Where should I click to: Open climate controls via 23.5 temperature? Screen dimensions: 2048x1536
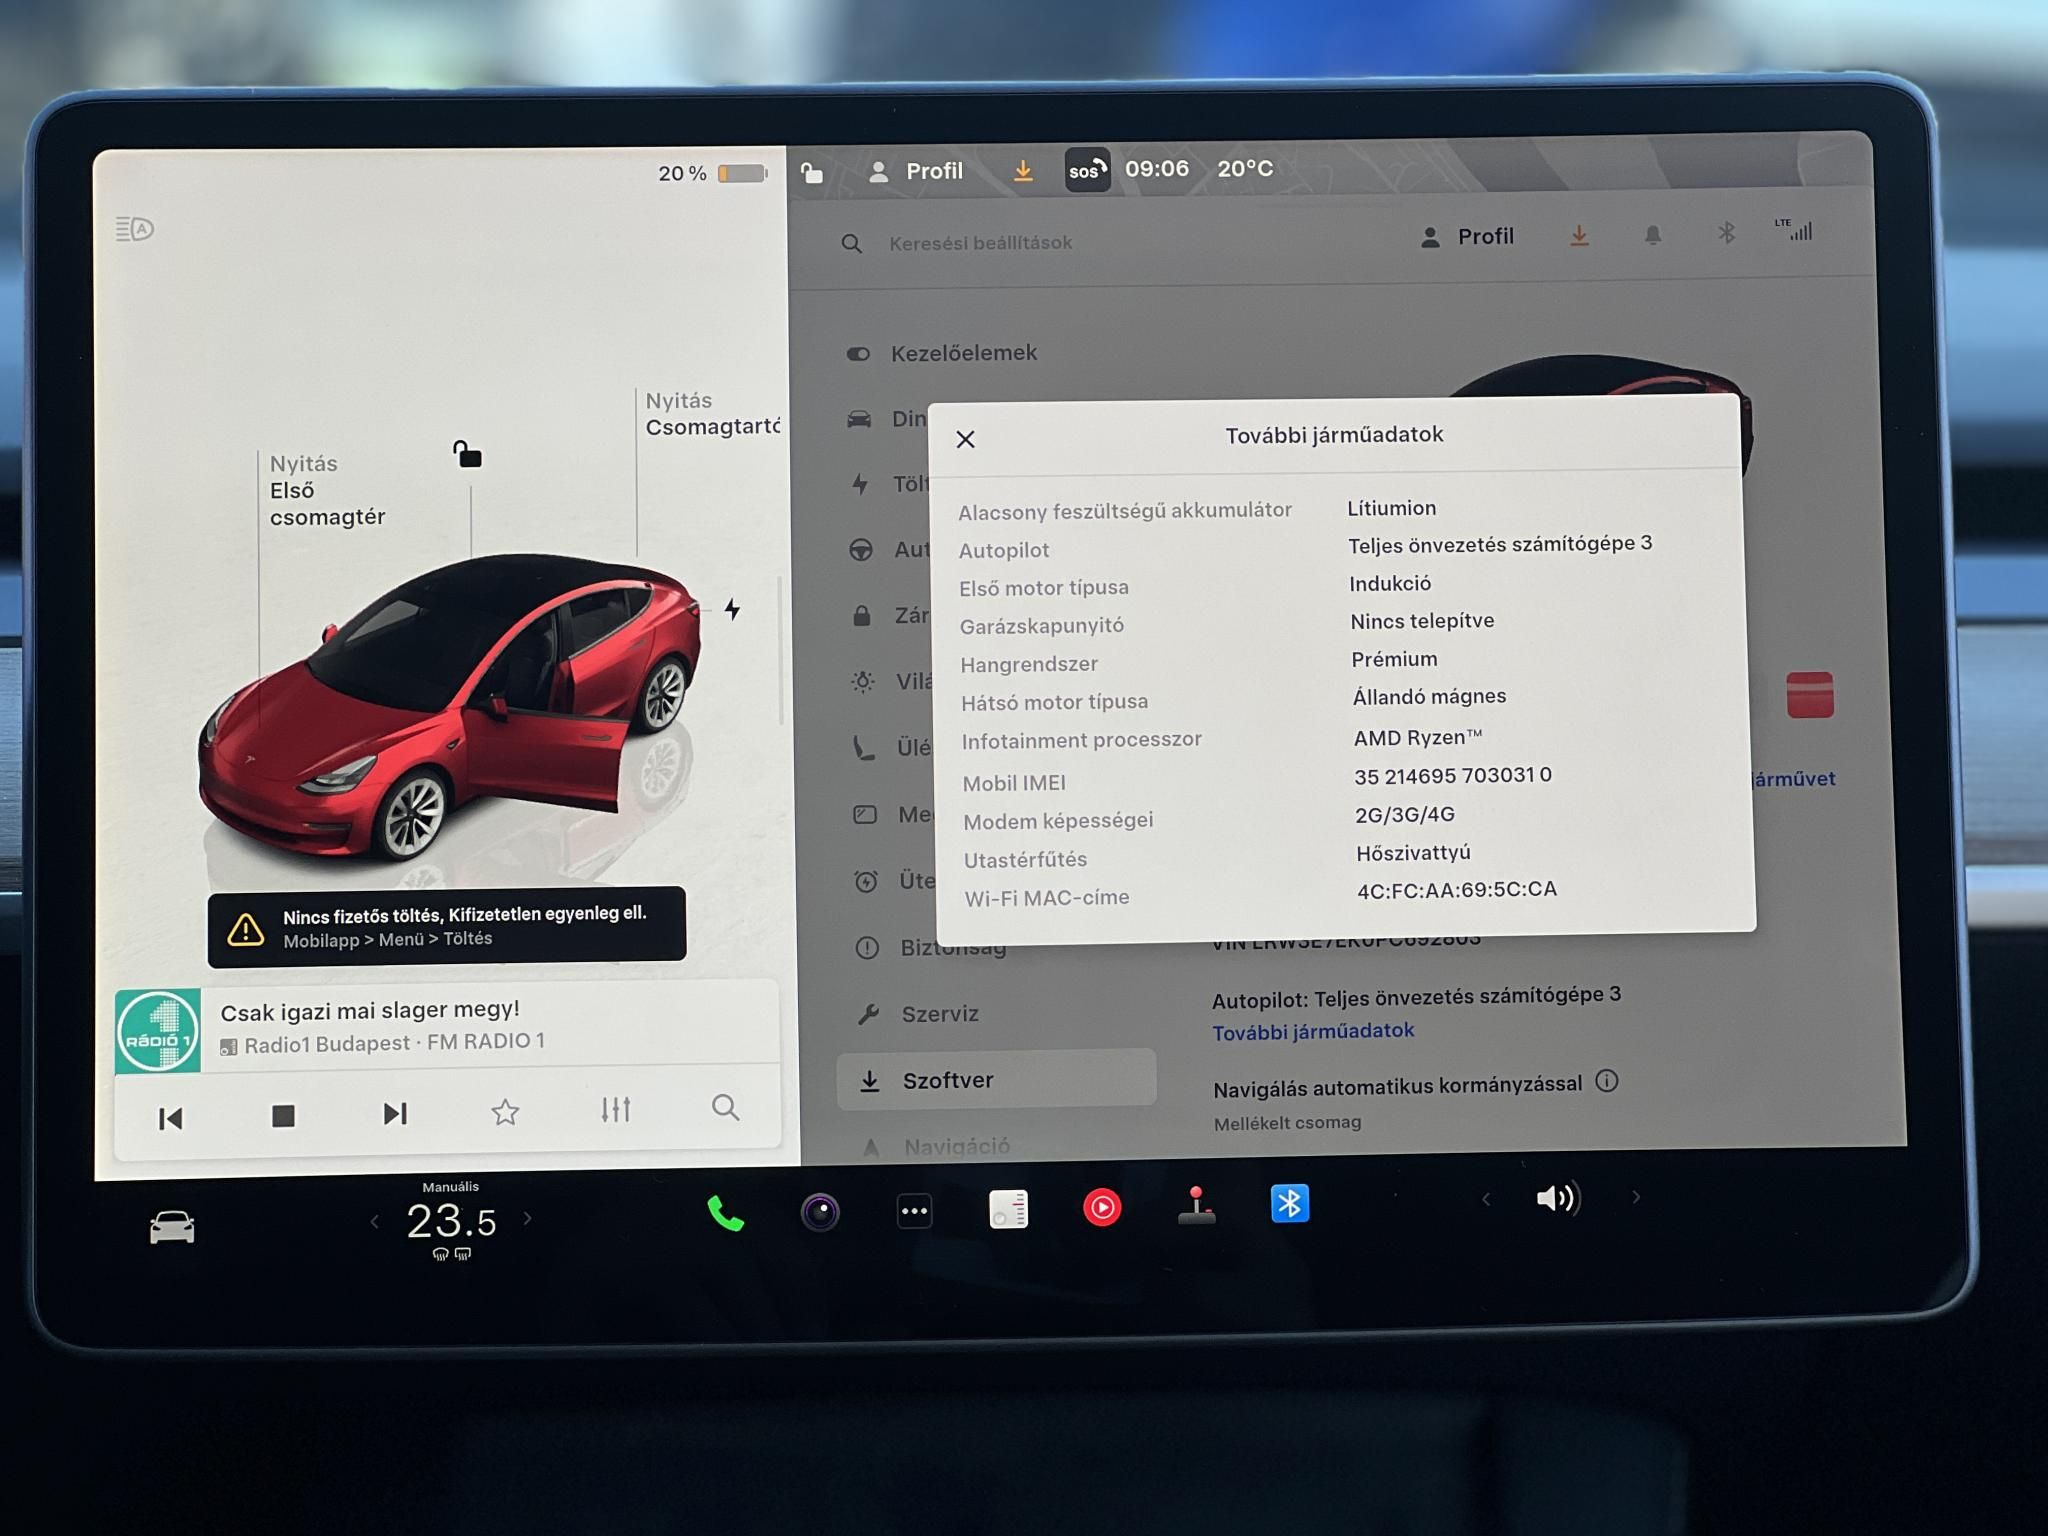click(x=451, y=1221)
